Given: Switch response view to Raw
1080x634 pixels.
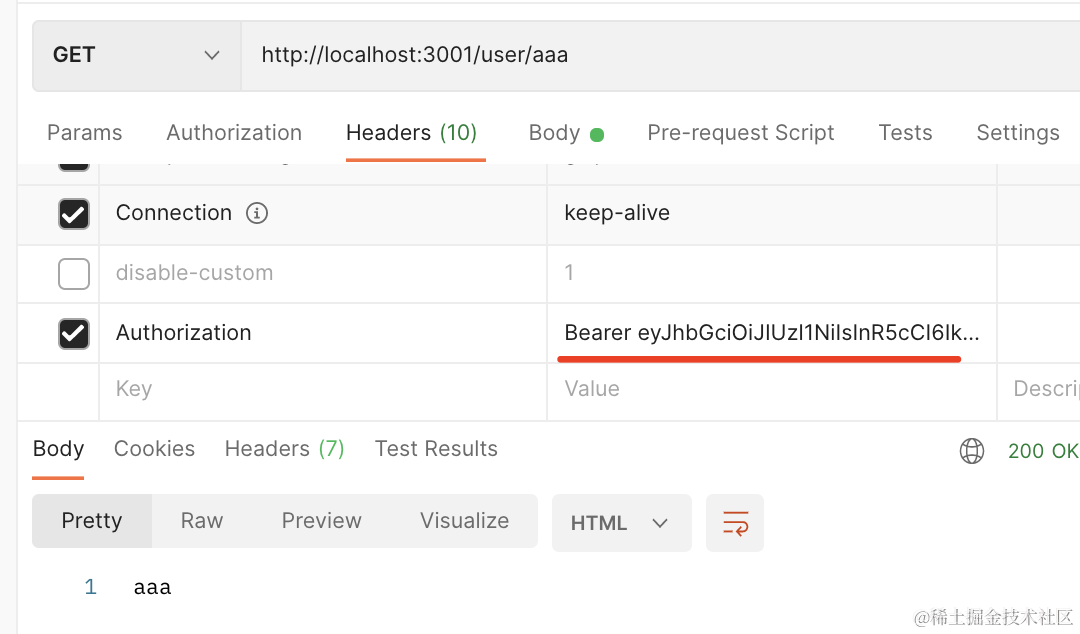Looking at the screenshot, I should [201, 521].
